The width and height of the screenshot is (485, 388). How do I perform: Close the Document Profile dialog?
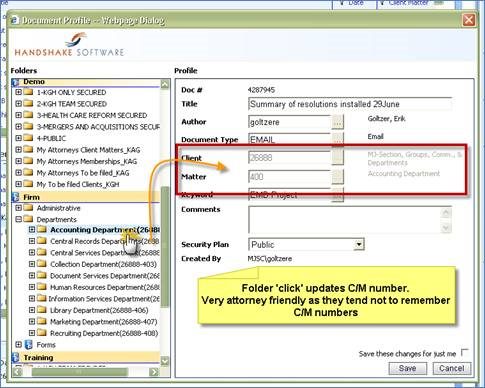(469, 20)
